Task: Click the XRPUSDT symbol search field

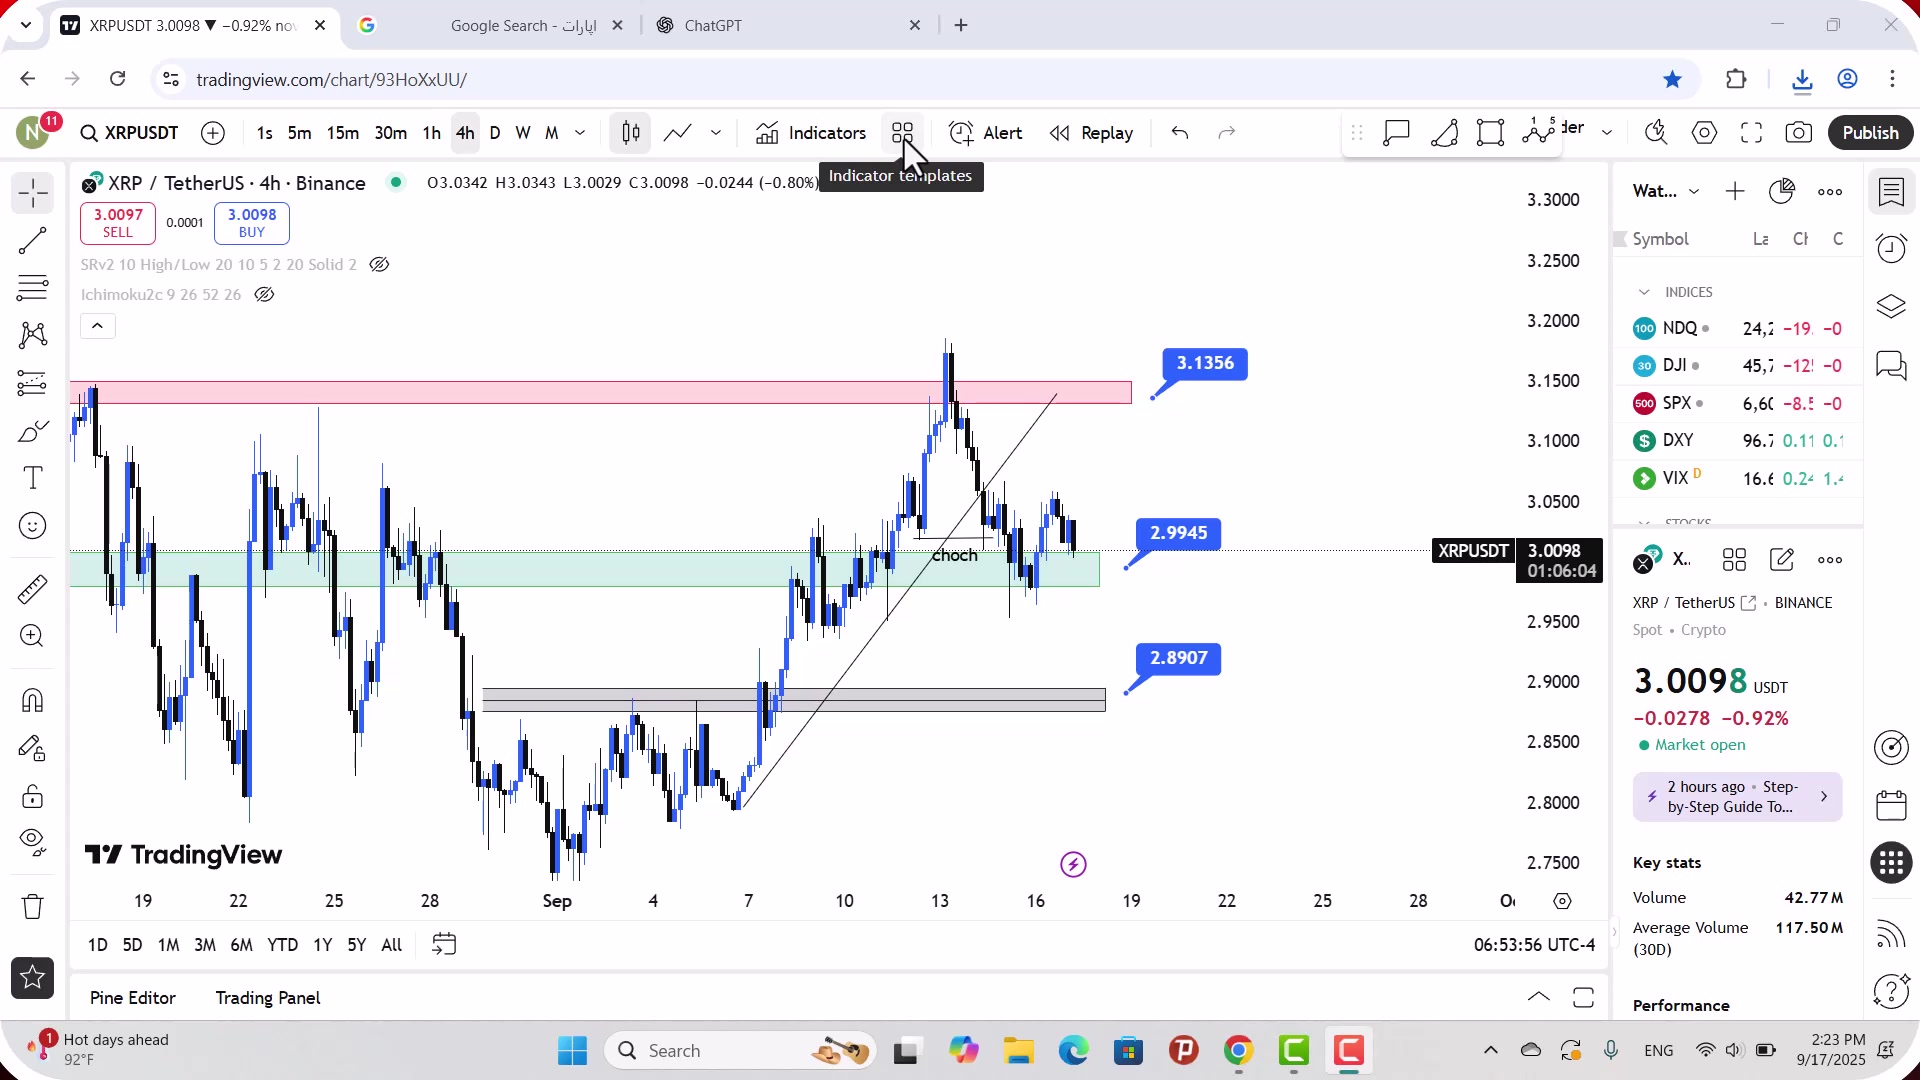Action: pyautogui.click(x=130, y=133)
